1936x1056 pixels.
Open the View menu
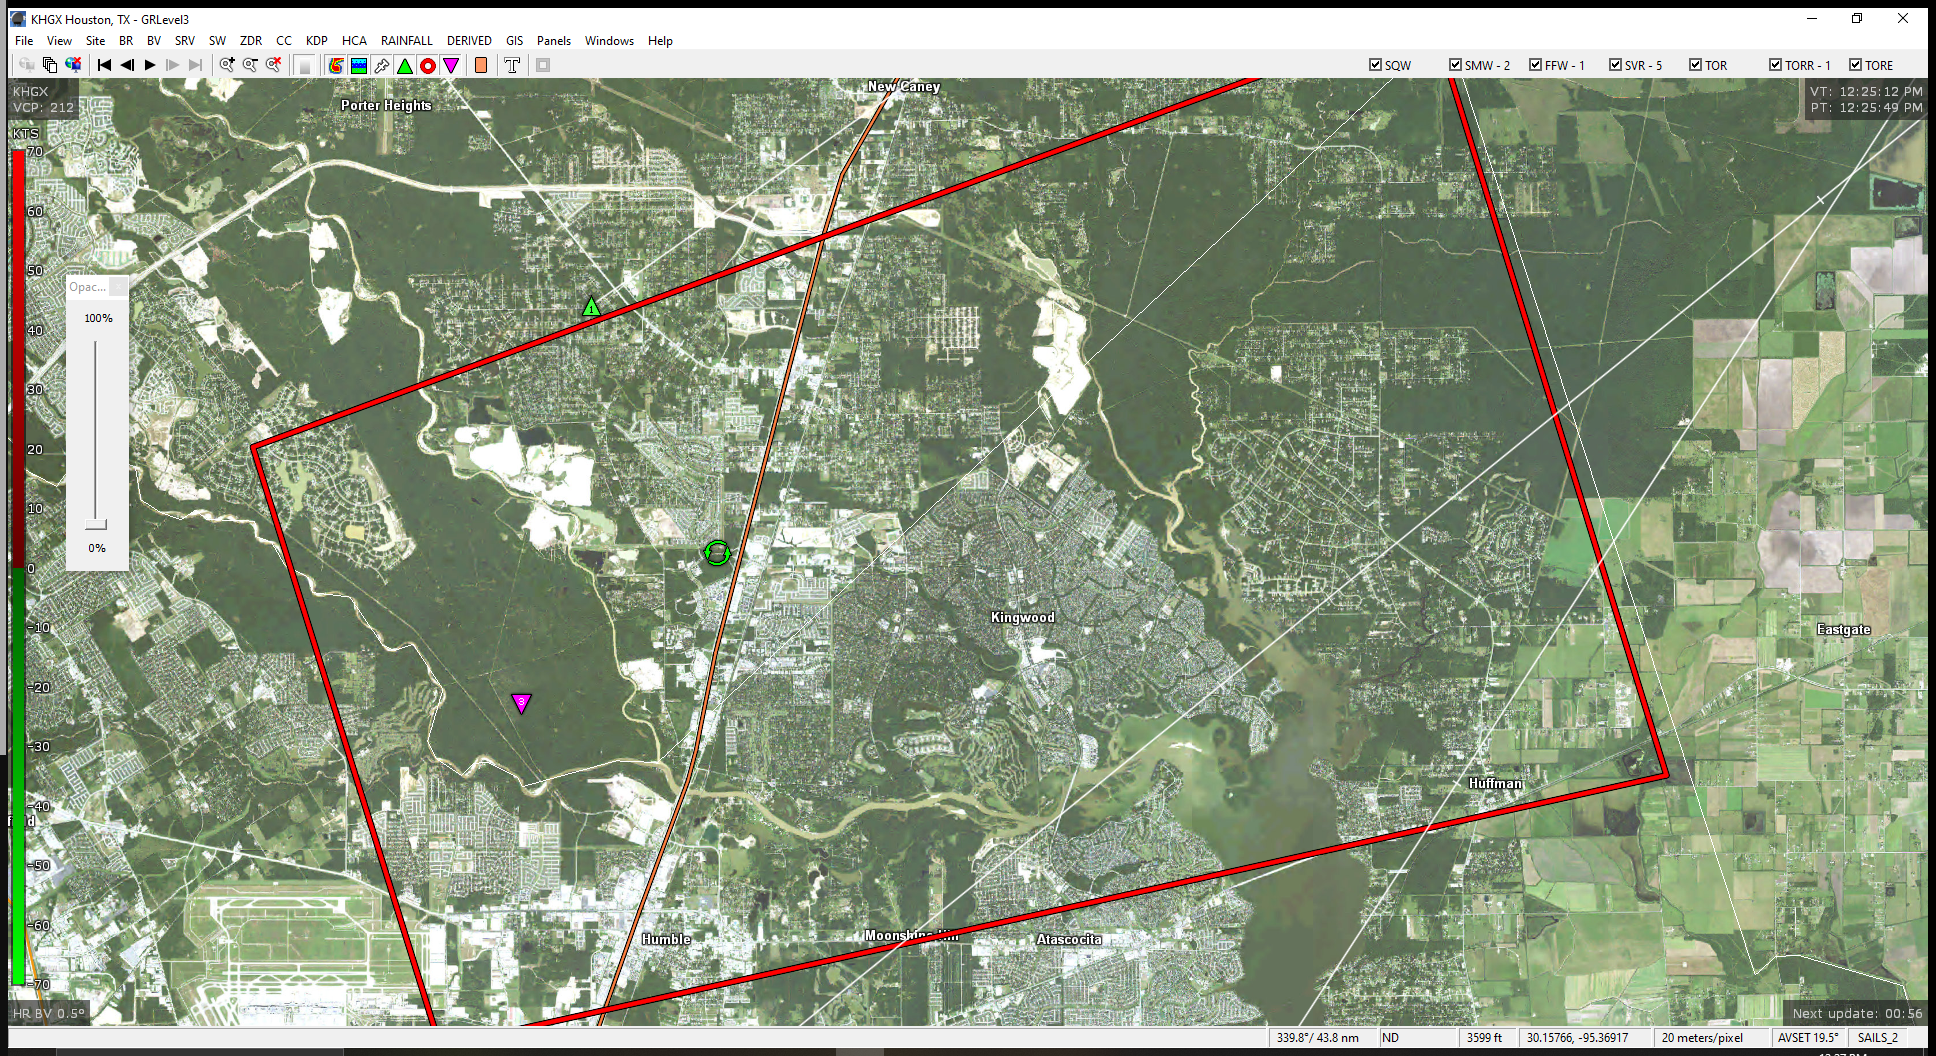(x=59, y=41)
